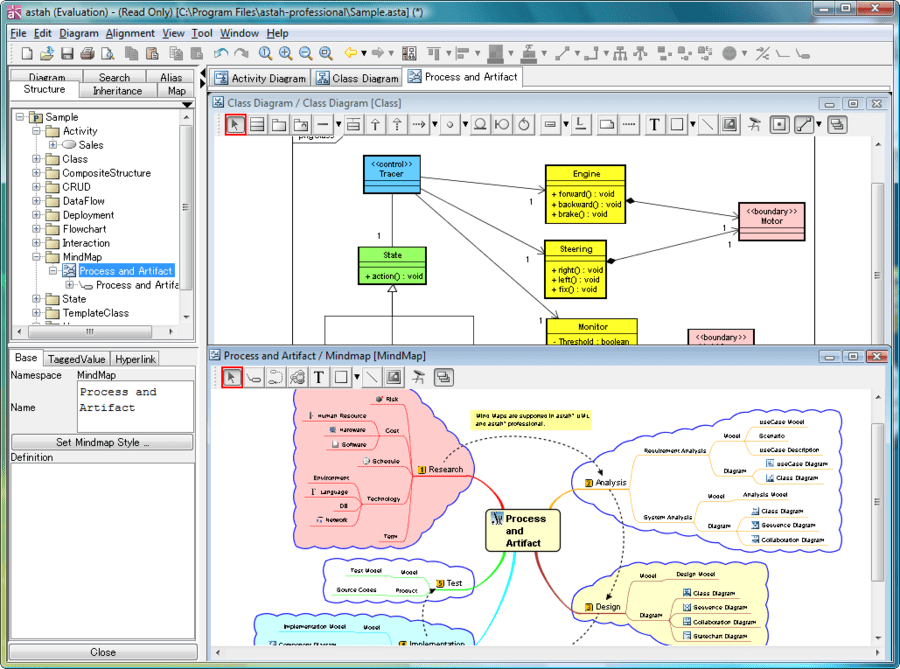Save the project with the floppy disk icon
This screenshot has width=900, height=669.
pos(67,53)
